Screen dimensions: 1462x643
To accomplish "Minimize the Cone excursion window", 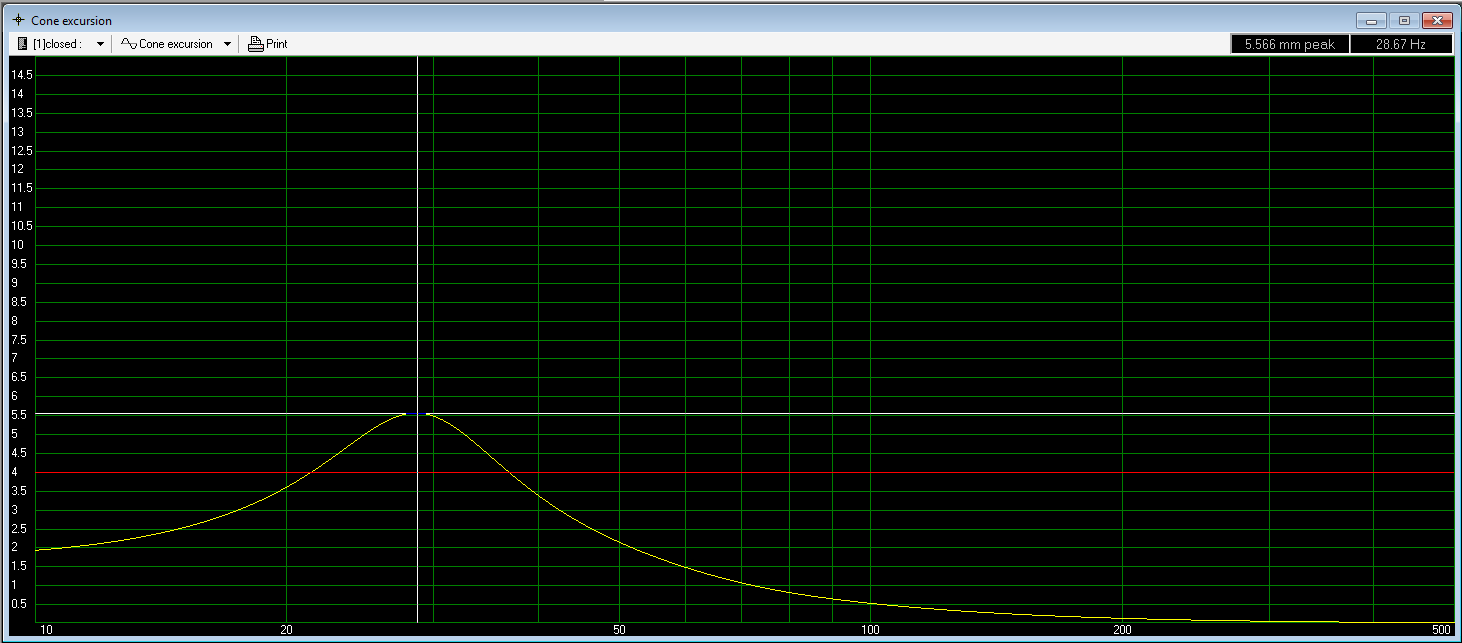I will pyautogui.click(x=1370, y=20).
